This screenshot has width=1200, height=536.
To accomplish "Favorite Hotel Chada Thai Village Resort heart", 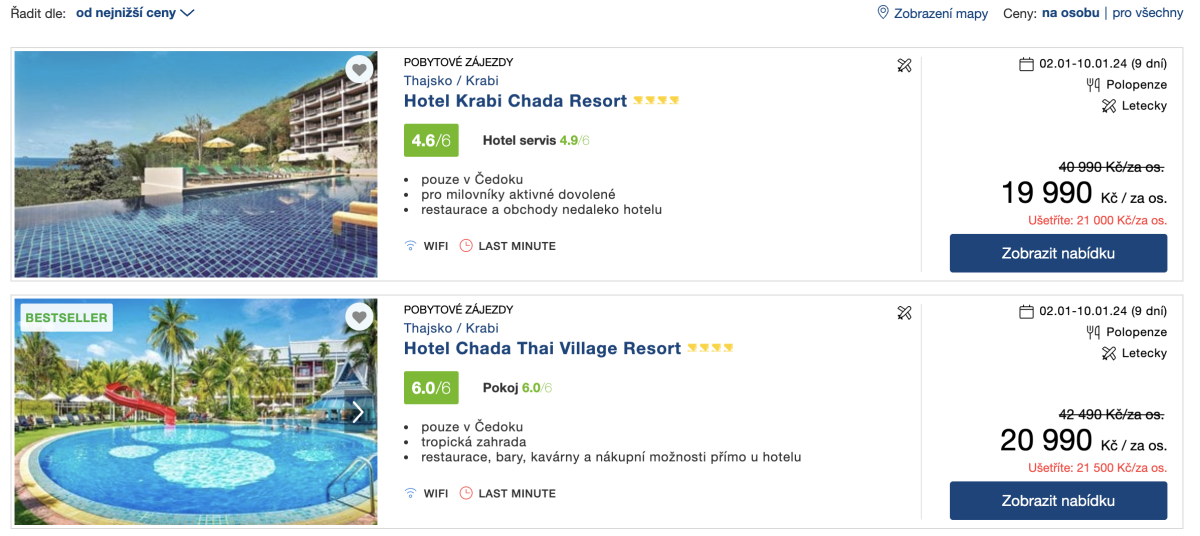I will coord(359,317).
